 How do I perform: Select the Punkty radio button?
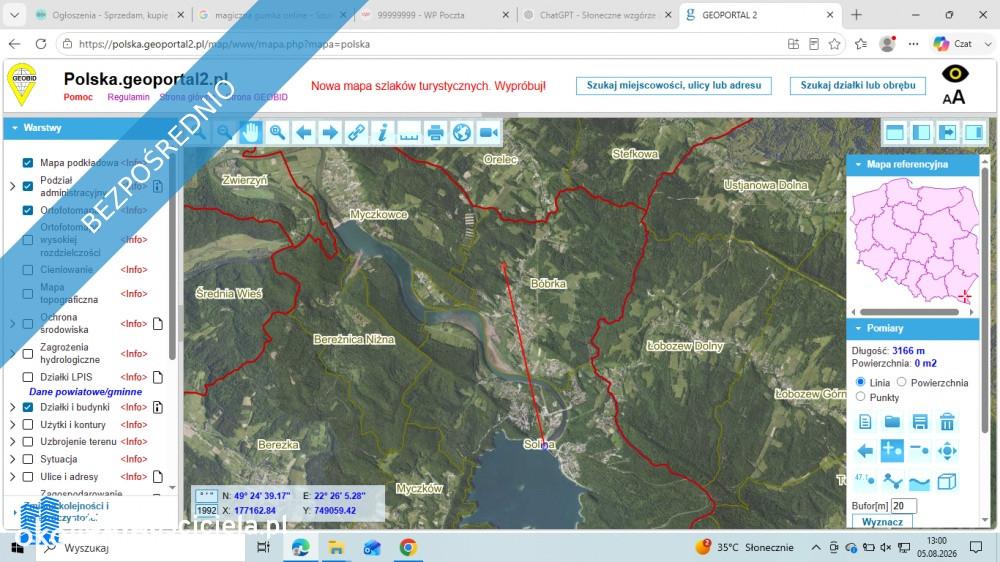tap(860, 397)
